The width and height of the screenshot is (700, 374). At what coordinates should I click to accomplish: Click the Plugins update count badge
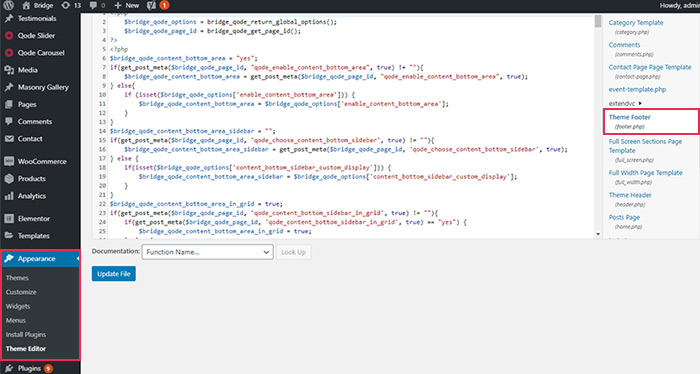pyautogui.click(x=48, y=369)
